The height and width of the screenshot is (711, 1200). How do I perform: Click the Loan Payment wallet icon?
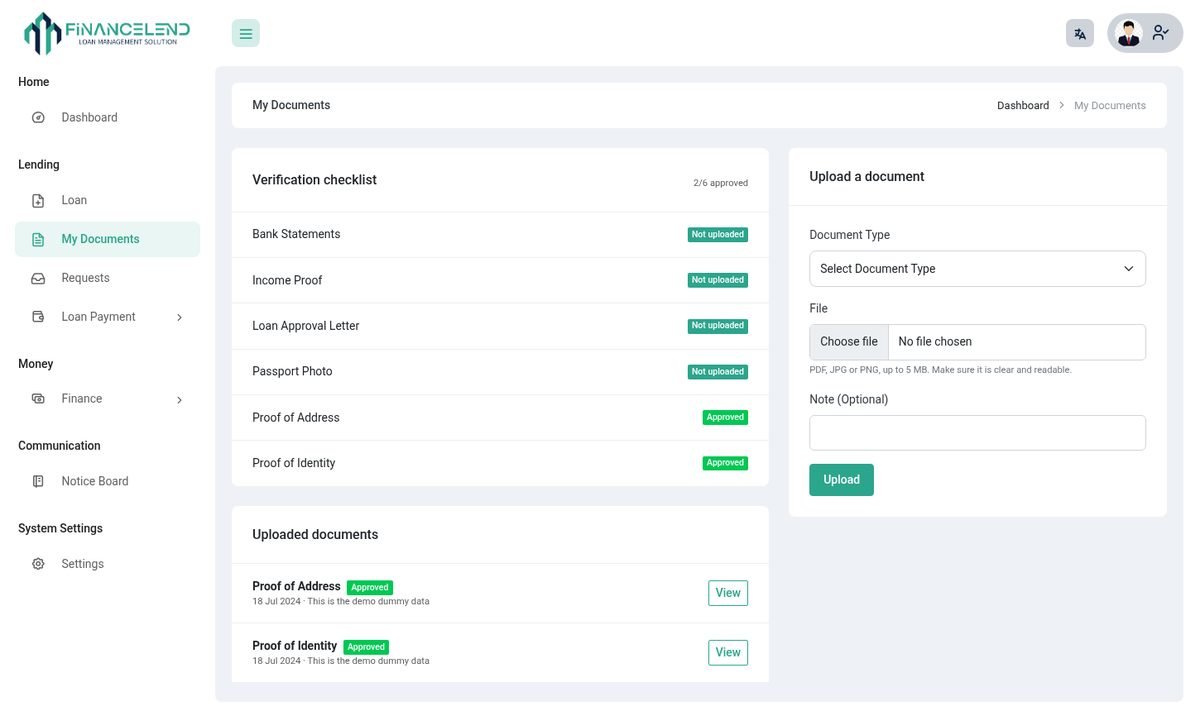(38, 317)
